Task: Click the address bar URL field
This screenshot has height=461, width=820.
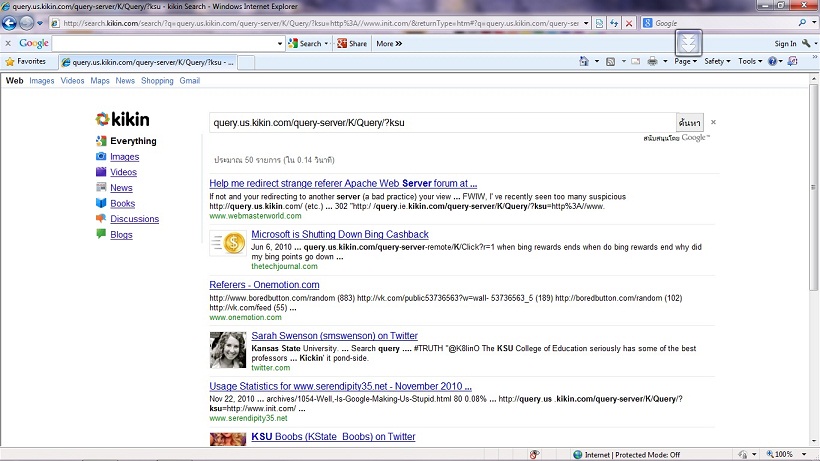Action: 320,23
